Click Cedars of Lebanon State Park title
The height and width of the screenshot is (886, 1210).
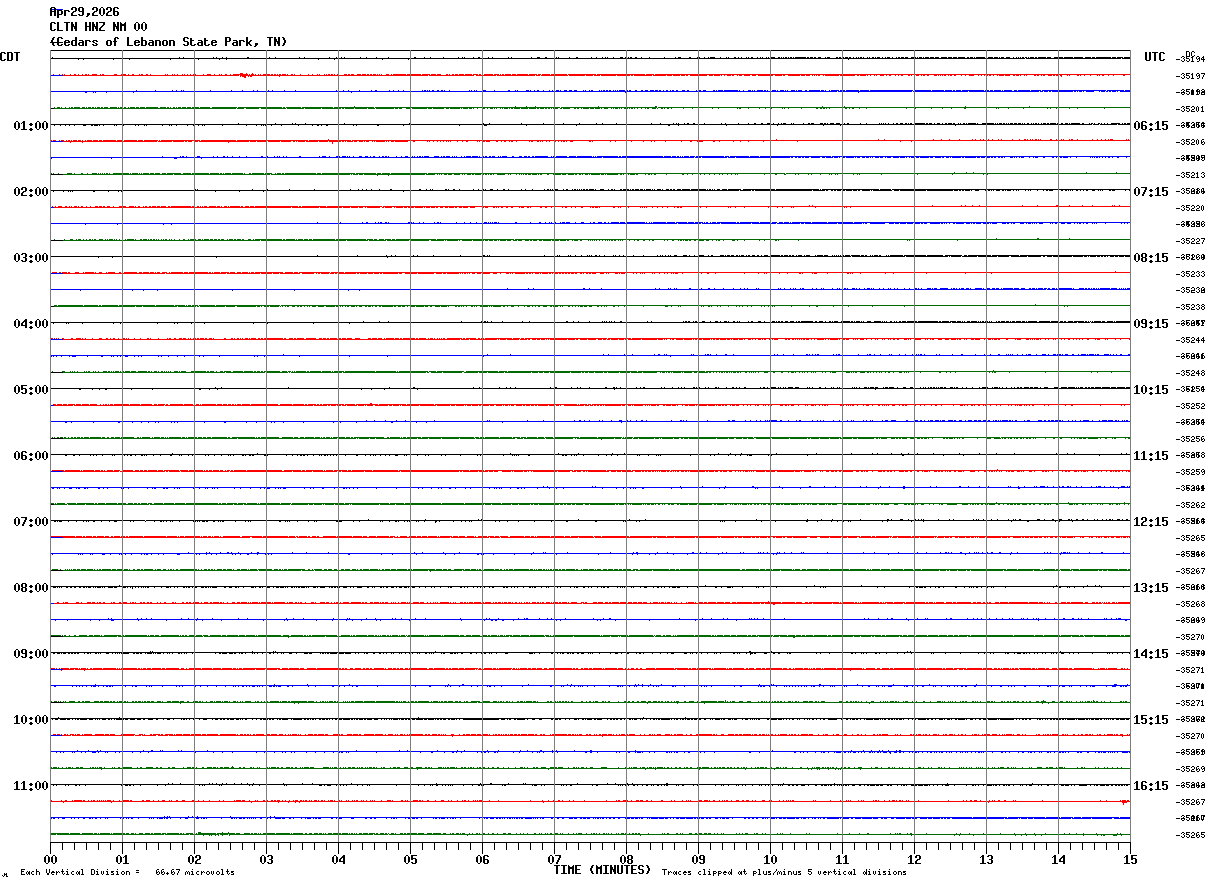point(168,42)
